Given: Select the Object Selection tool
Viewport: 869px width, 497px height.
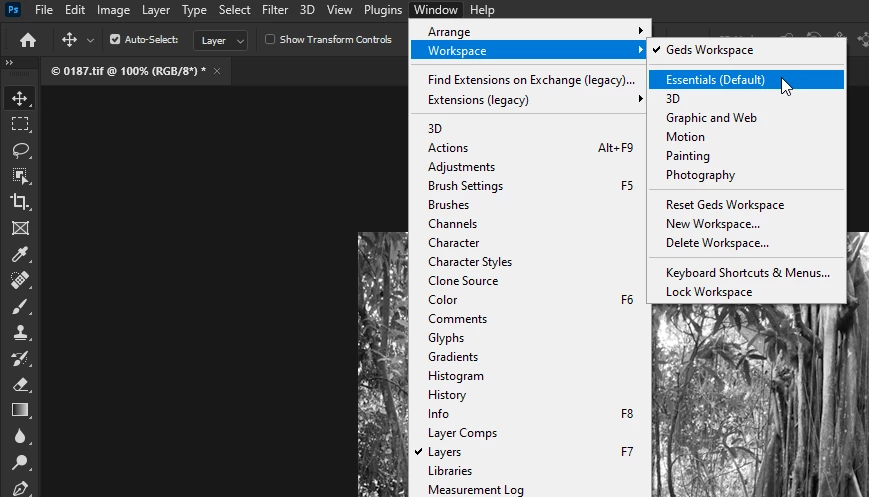Looking at the screenshot, I should pyautogui.click(x=20, y=176).
